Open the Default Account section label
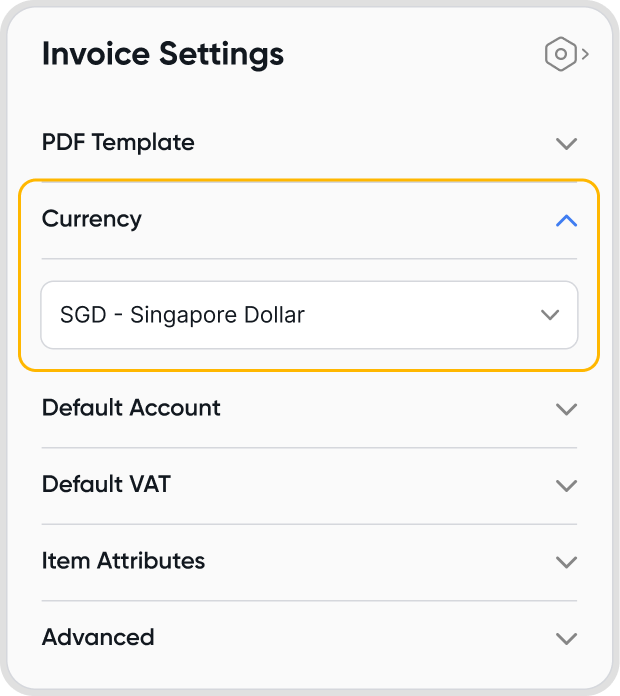Viewport: 620px width, 696px height. (131, 408)
